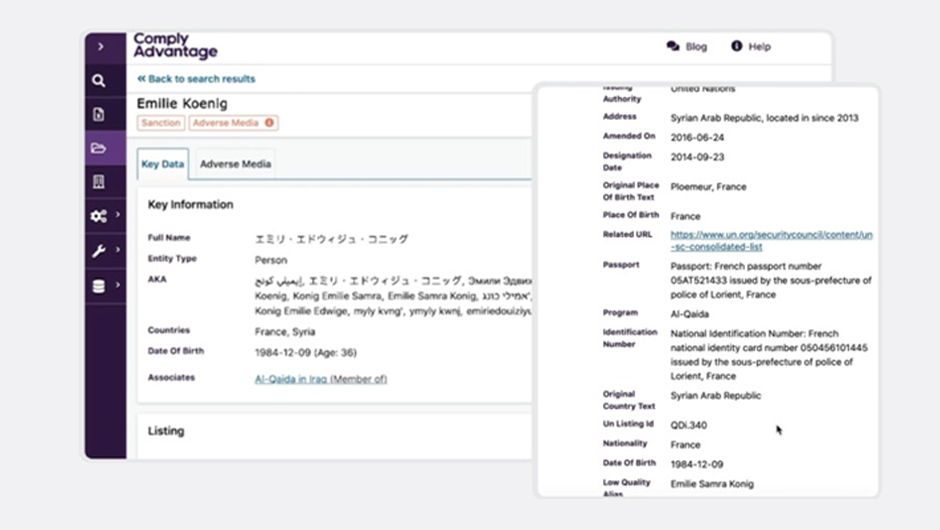Switch to the Key Data tab
The image size is (940, 530).
click(162, 164)
